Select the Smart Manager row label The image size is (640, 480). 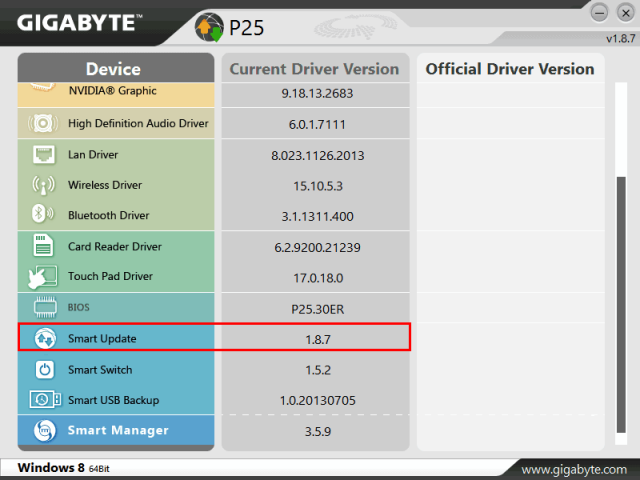coord(118,430)
